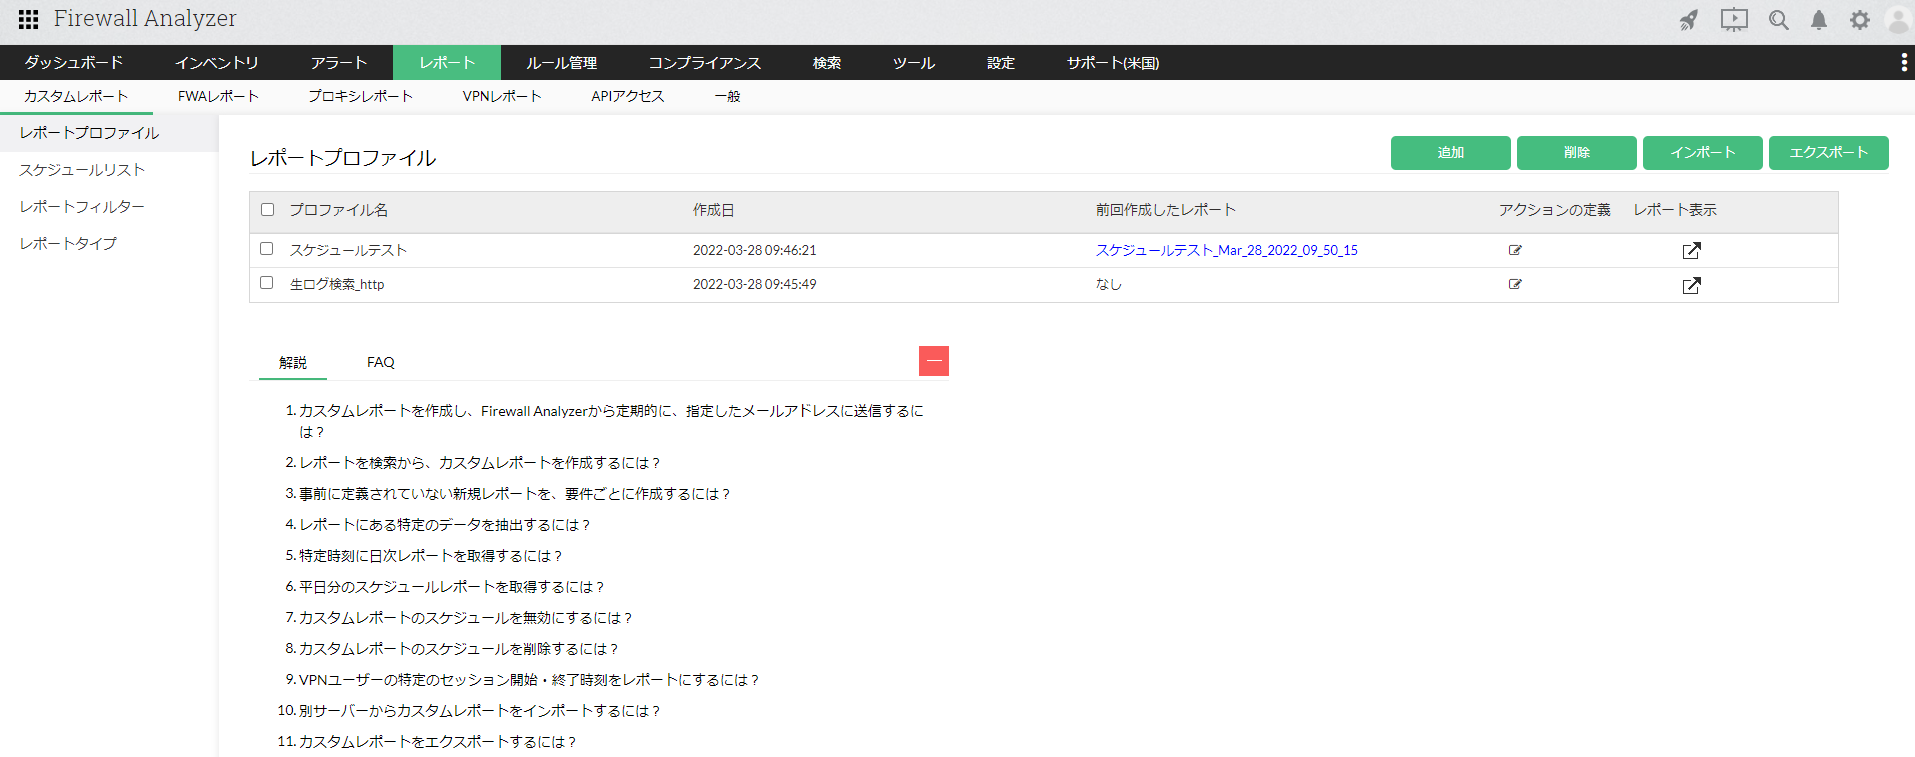1915x757 pixels.
Task: Open the settings gear icon
Action: click(1859, 20)
